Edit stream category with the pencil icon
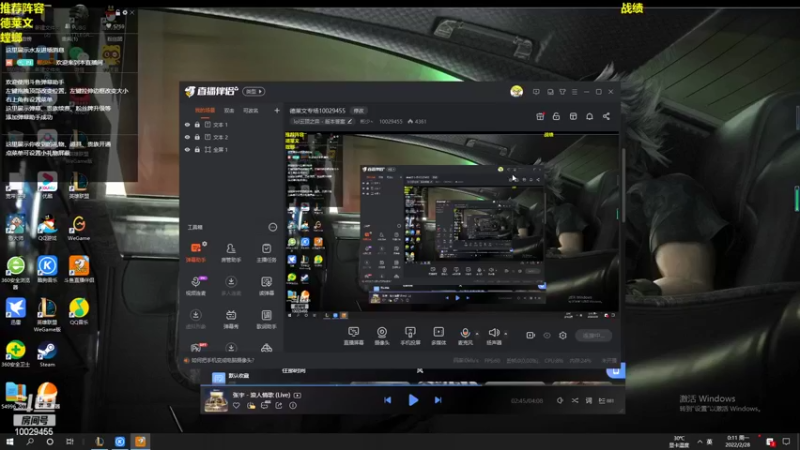Screen dimensions: 800x450 [349, 121]
